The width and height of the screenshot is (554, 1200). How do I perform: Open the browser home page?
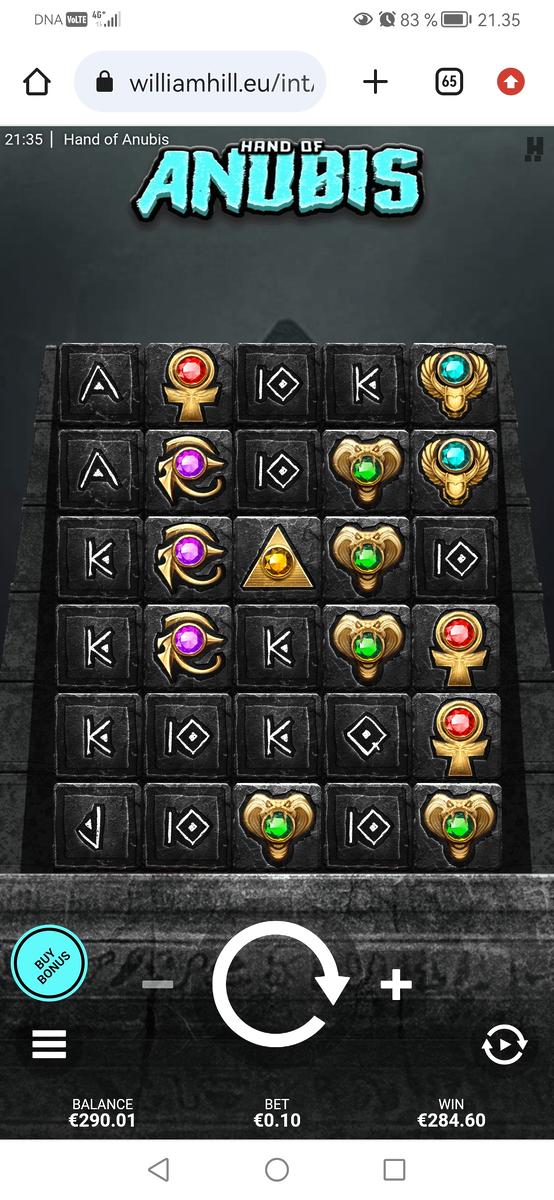[36, 82]
